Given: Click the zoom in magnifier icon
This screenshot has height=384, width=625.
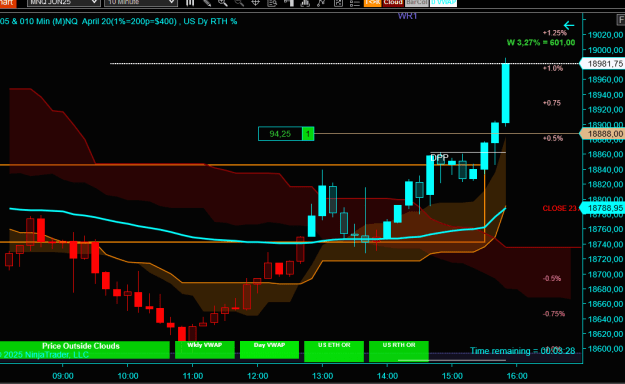Looking at the screenshot, I should point(223,2).
